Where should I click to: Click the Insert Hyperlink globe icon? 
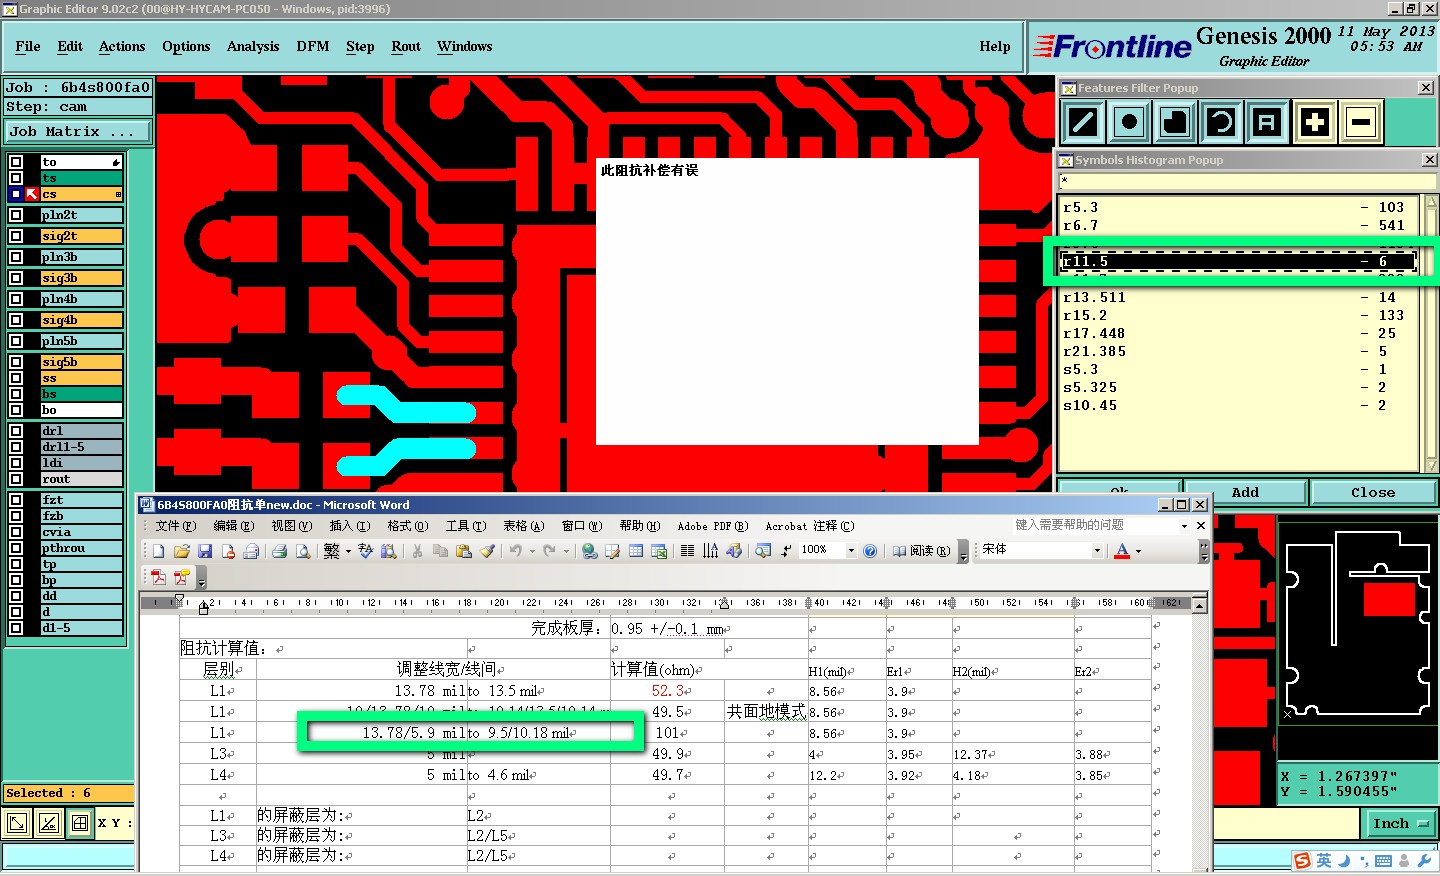pyautogui.click(x=589, y=551)
